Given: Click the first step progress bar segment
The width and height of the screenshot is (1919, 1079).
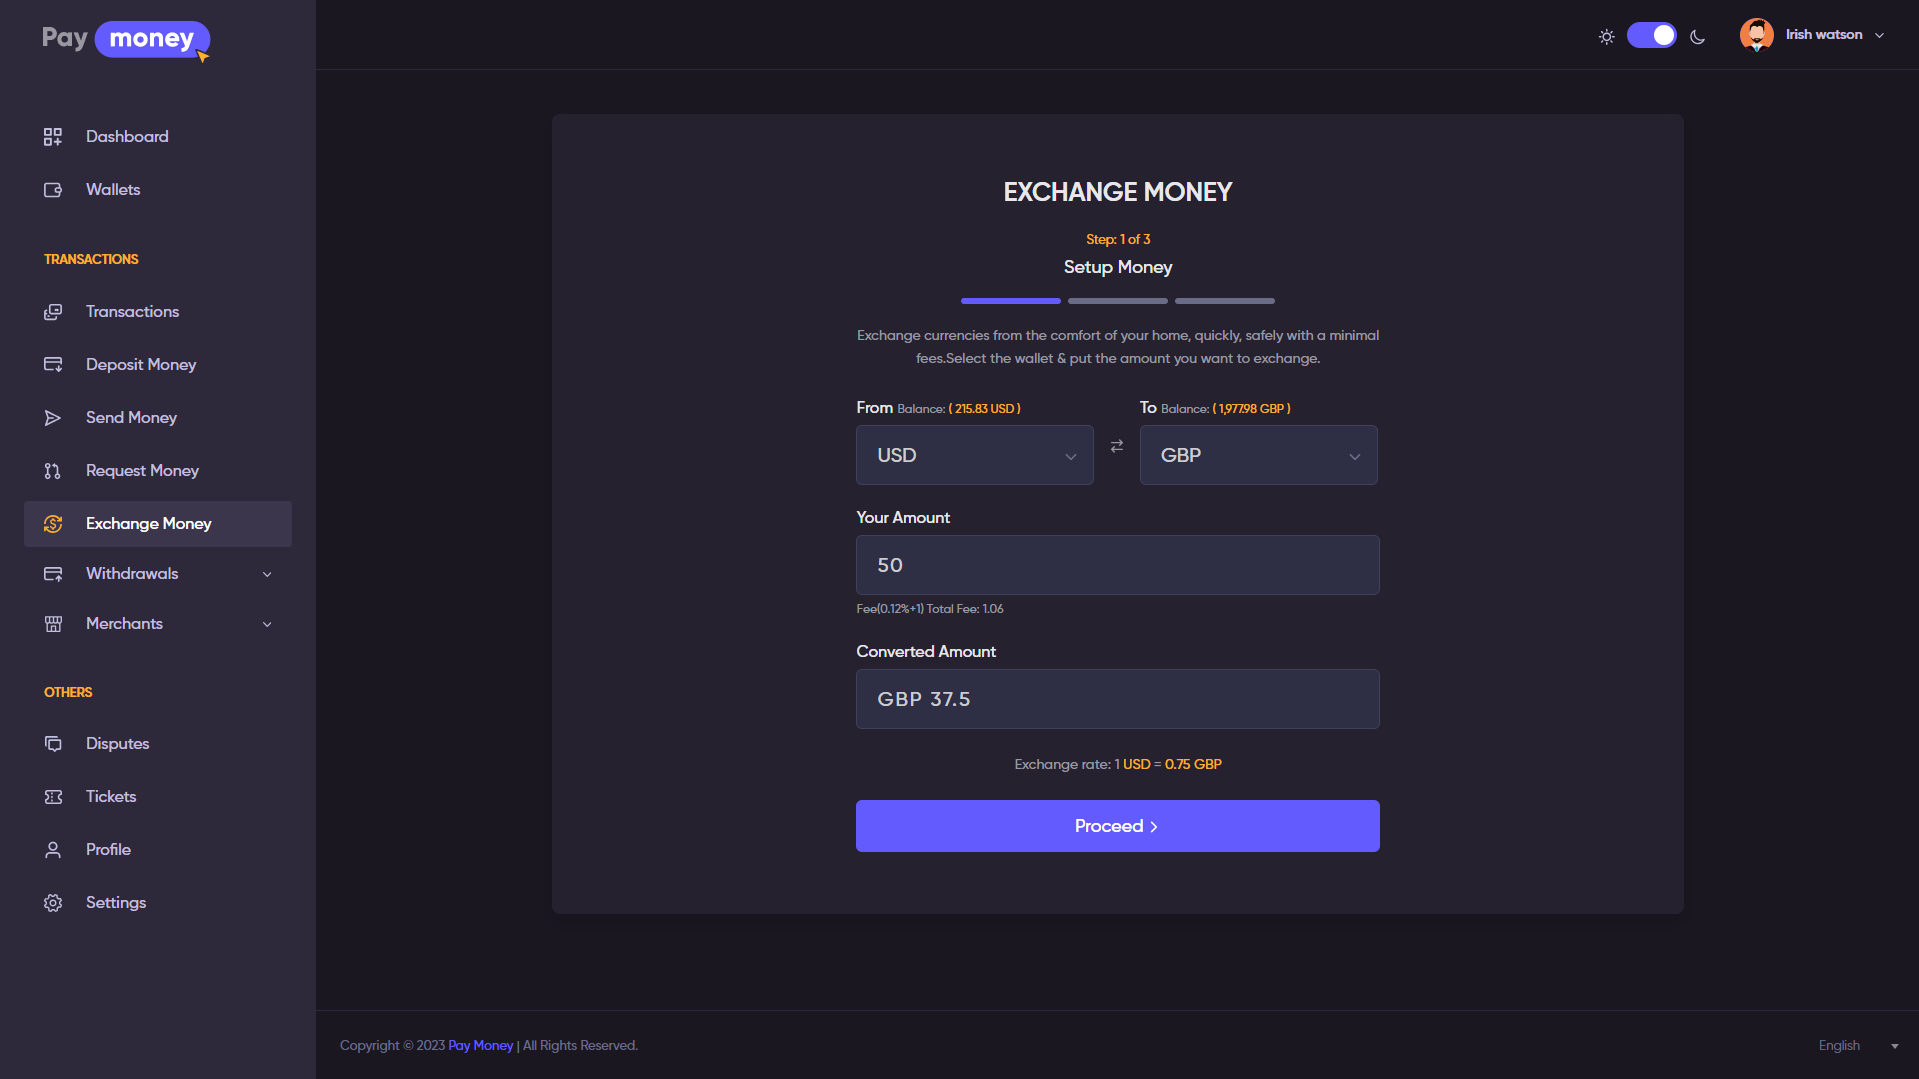Looking at the screenshot, I should [1010, 301].
